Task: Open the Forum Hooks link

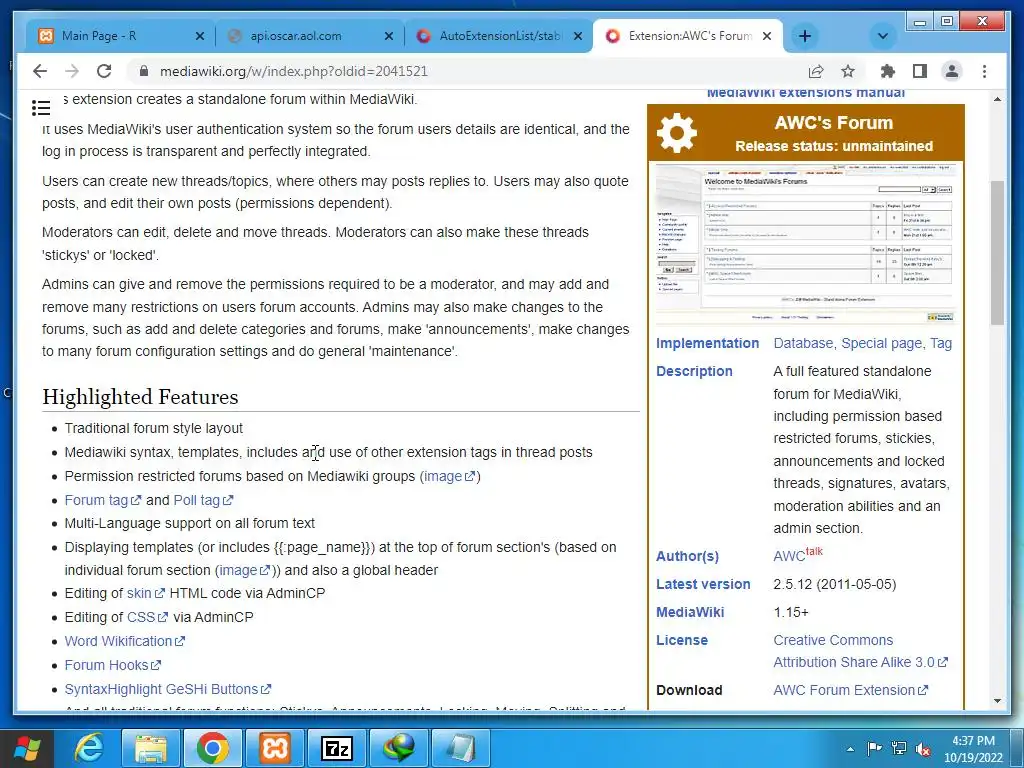Action: pos(112,665)
